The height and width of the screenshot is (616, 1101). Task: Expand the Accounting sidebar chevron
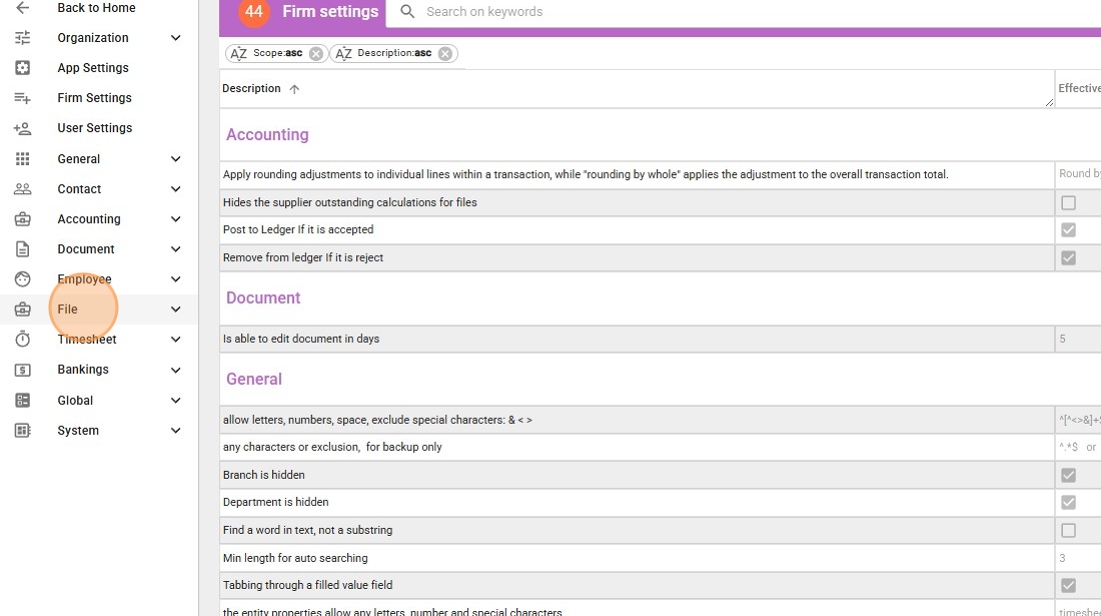click(x=176, y=219)
